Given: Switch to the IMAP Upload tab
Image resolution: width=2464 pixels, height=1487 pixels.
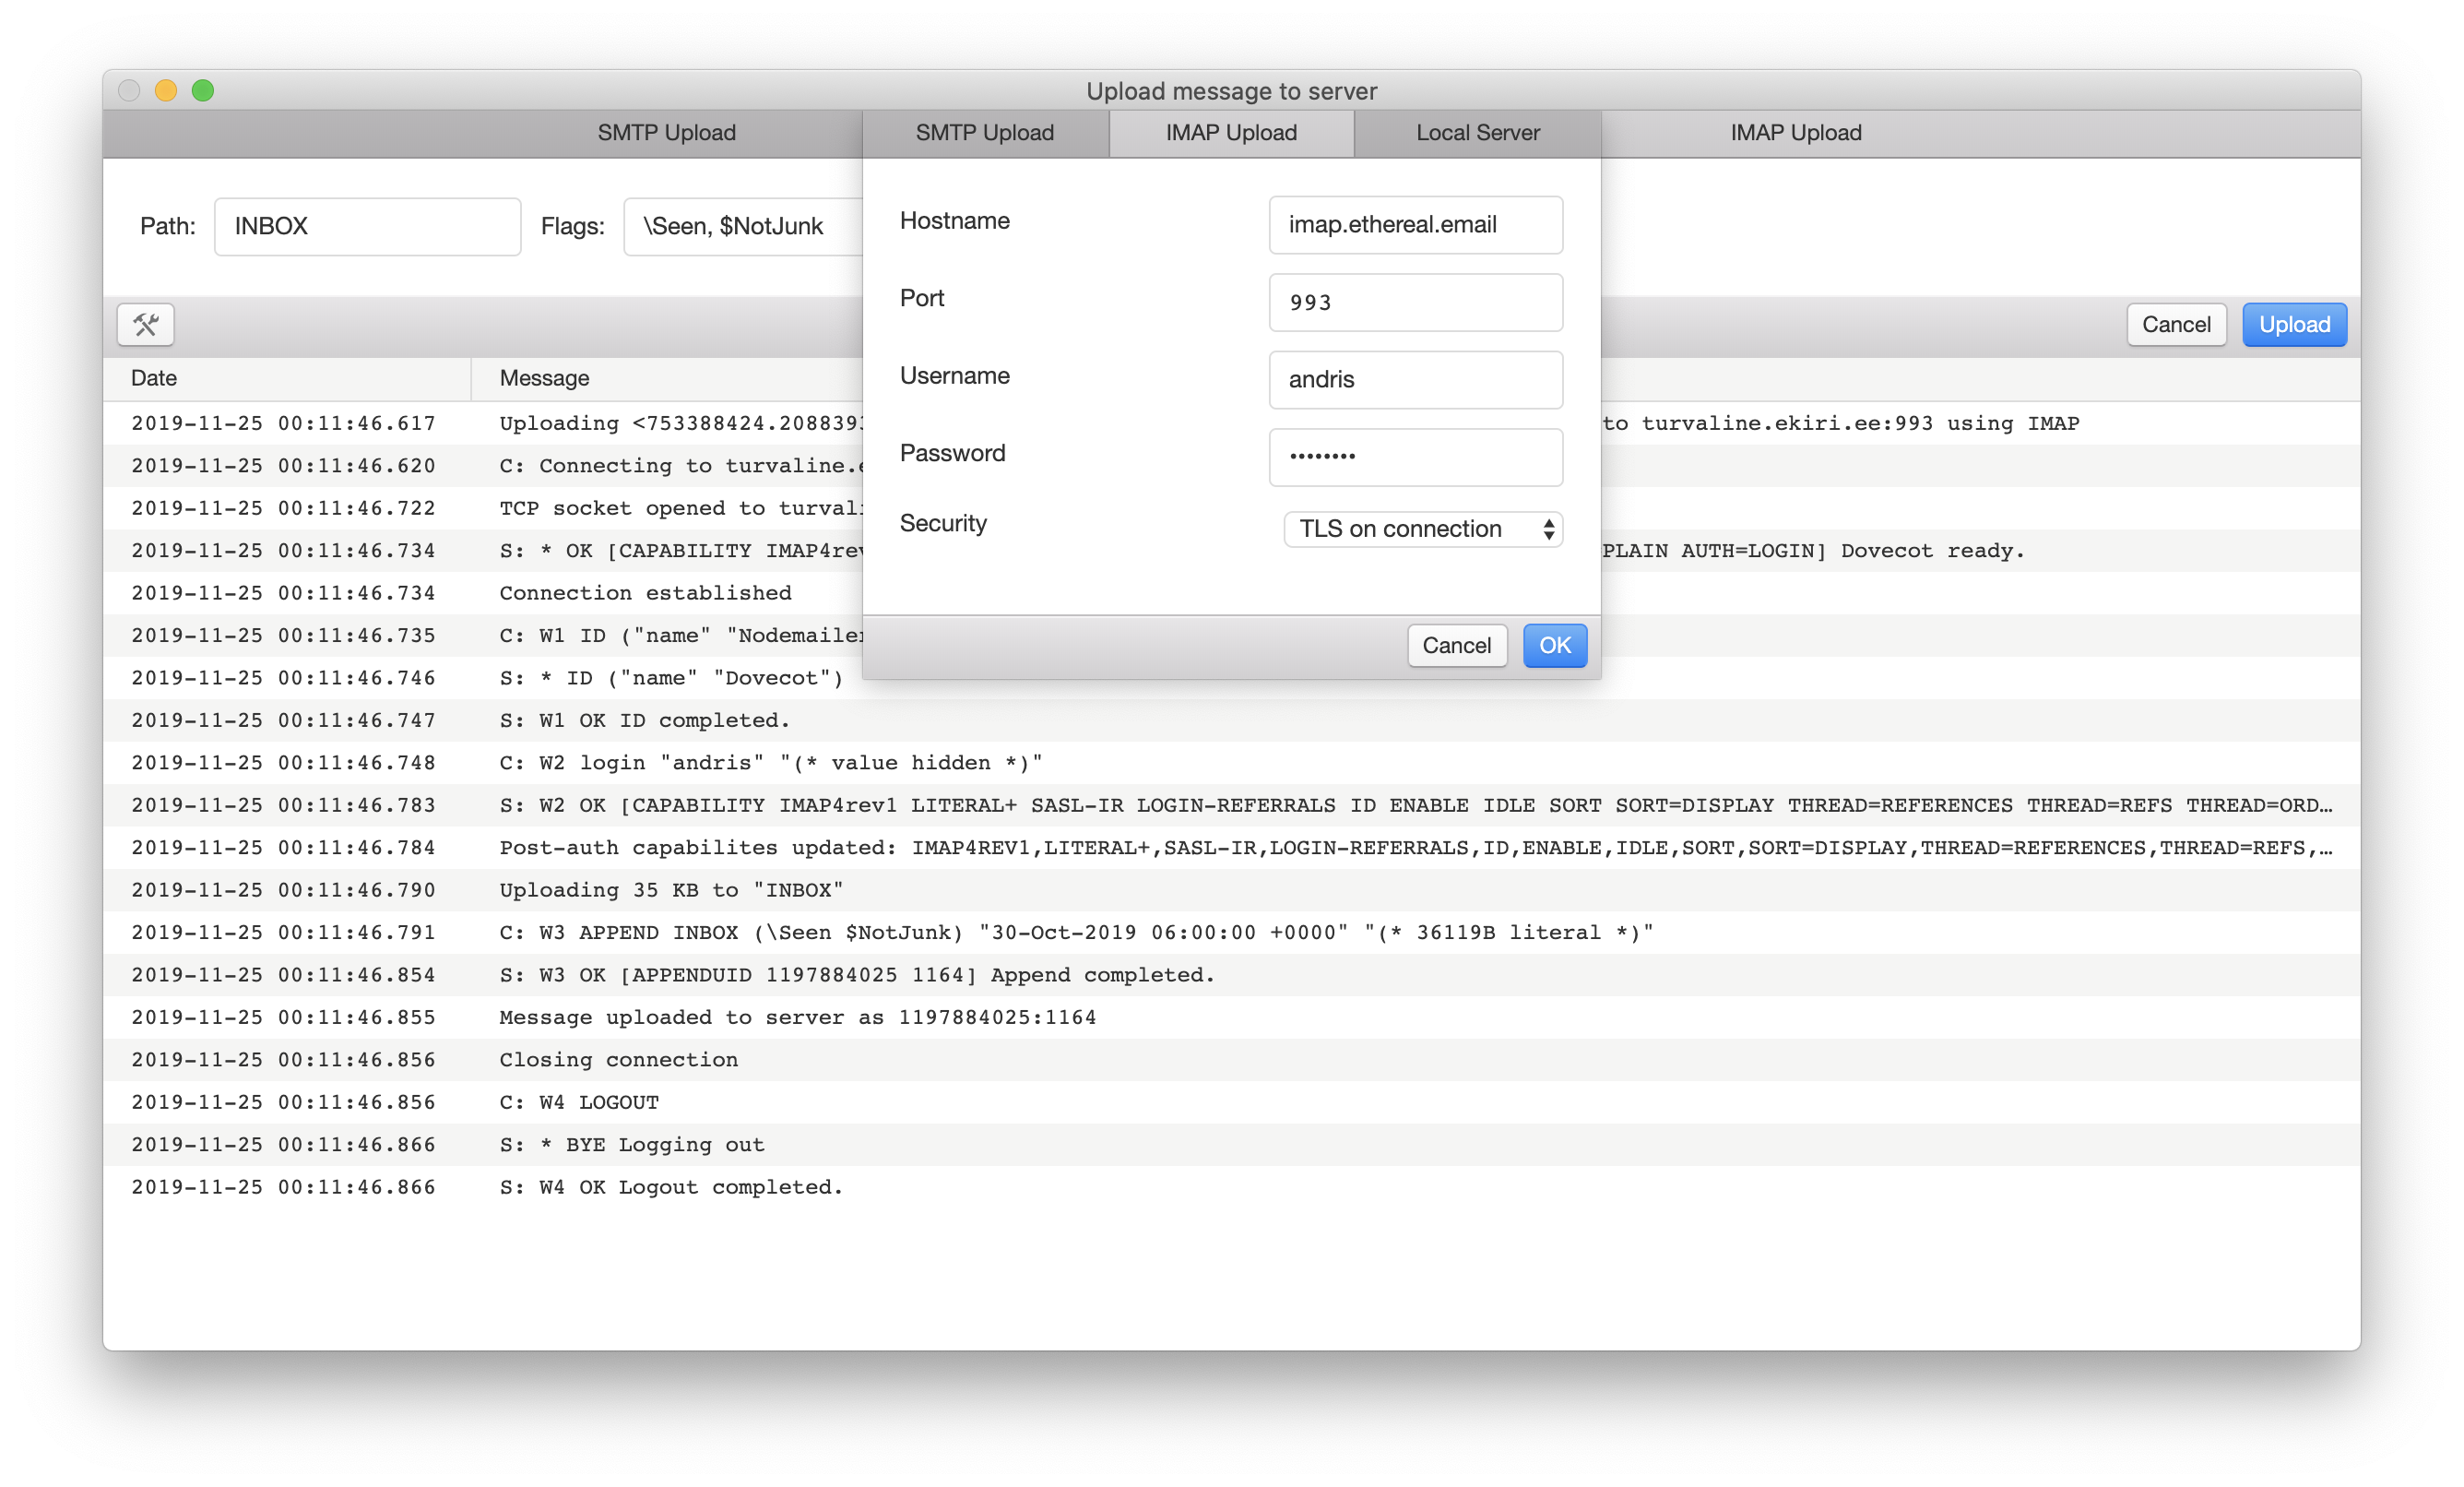Looking at the screenshot, I should coord(1231,133).
